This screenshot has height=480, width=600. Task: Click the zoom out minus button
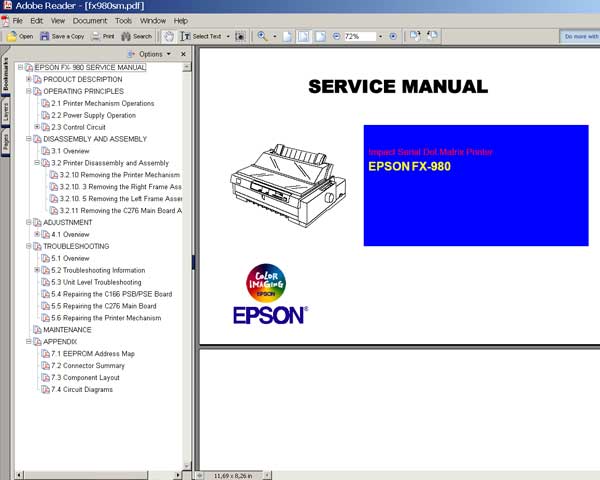coord(336,36)
